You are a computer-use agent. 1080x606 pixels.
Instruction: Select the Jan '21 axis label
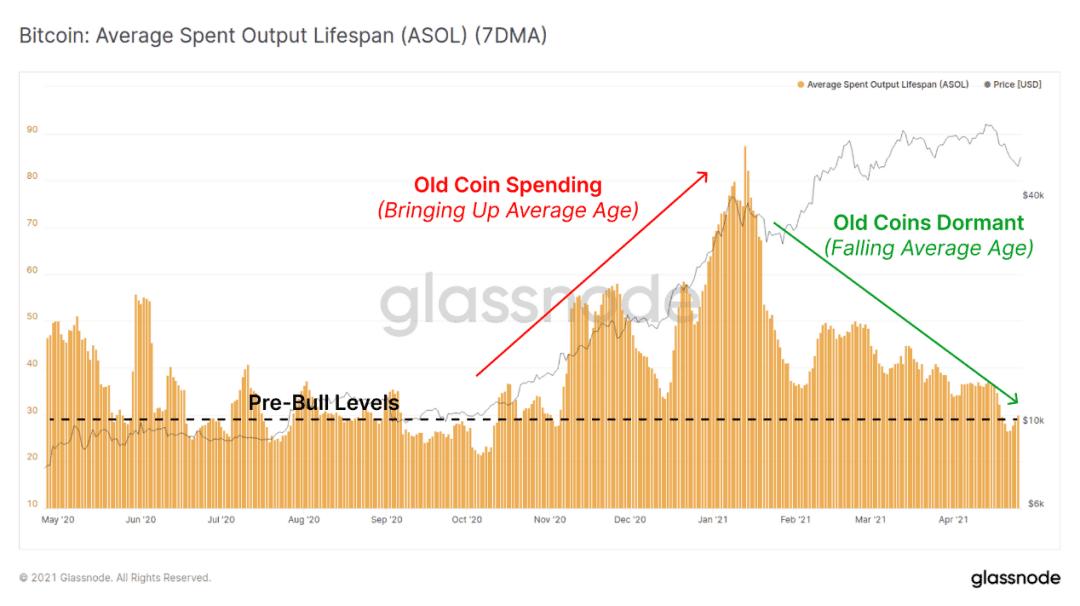point(712,519)
